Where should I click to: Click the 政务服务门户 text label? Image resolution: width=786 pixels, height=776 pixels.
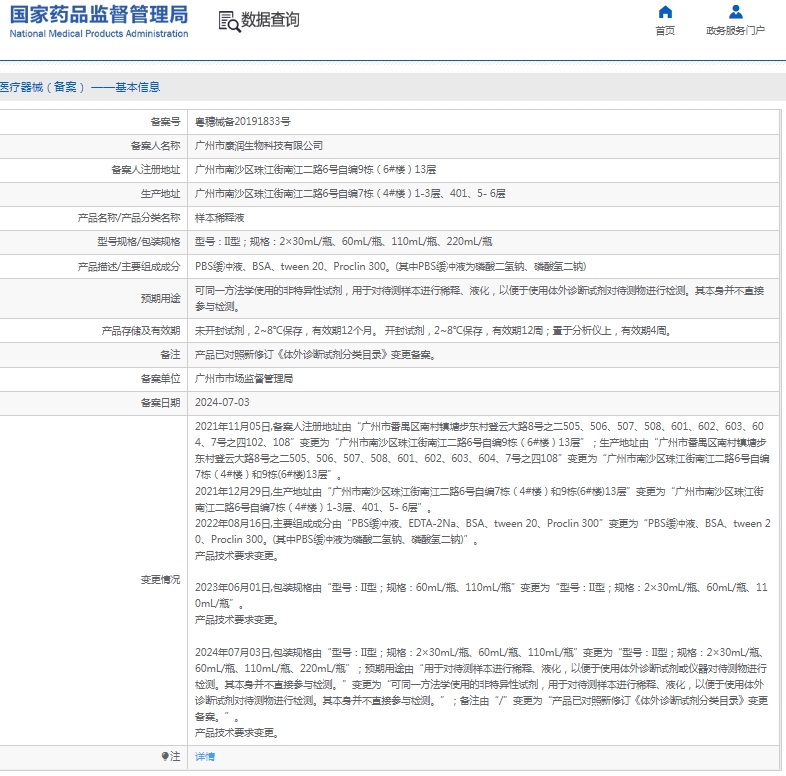735,31
